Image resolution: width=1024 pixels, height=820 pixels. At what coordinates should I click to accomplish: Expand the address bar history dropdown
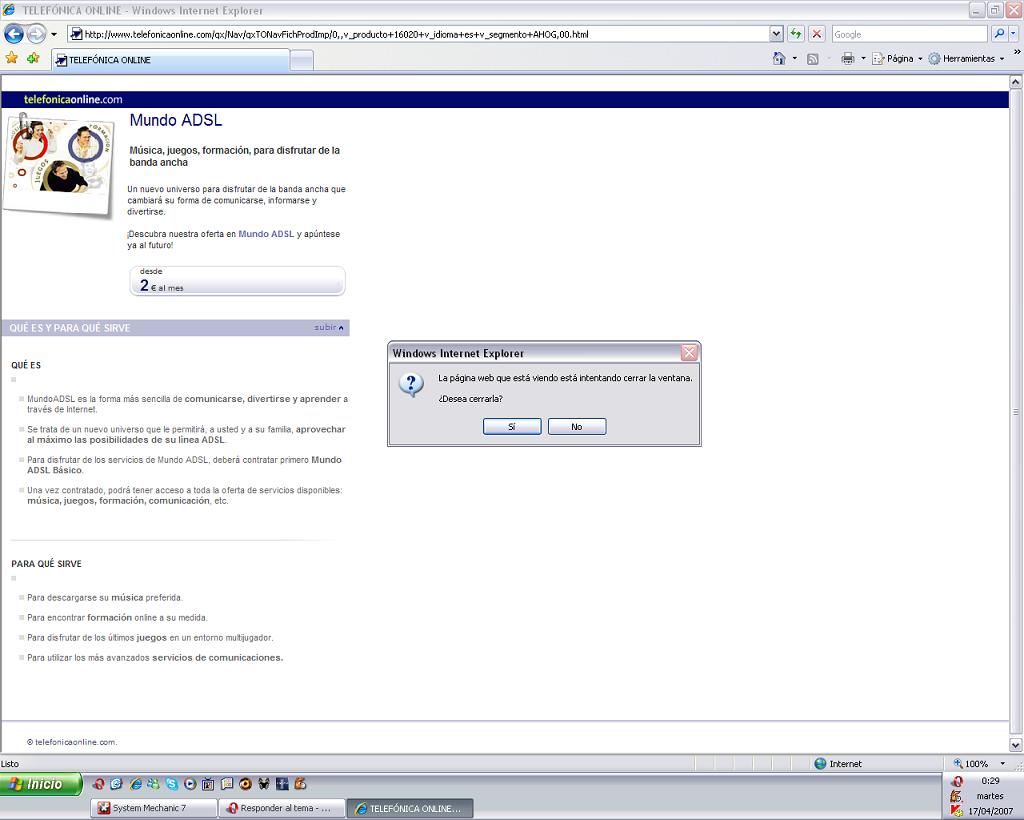[776, 34]
